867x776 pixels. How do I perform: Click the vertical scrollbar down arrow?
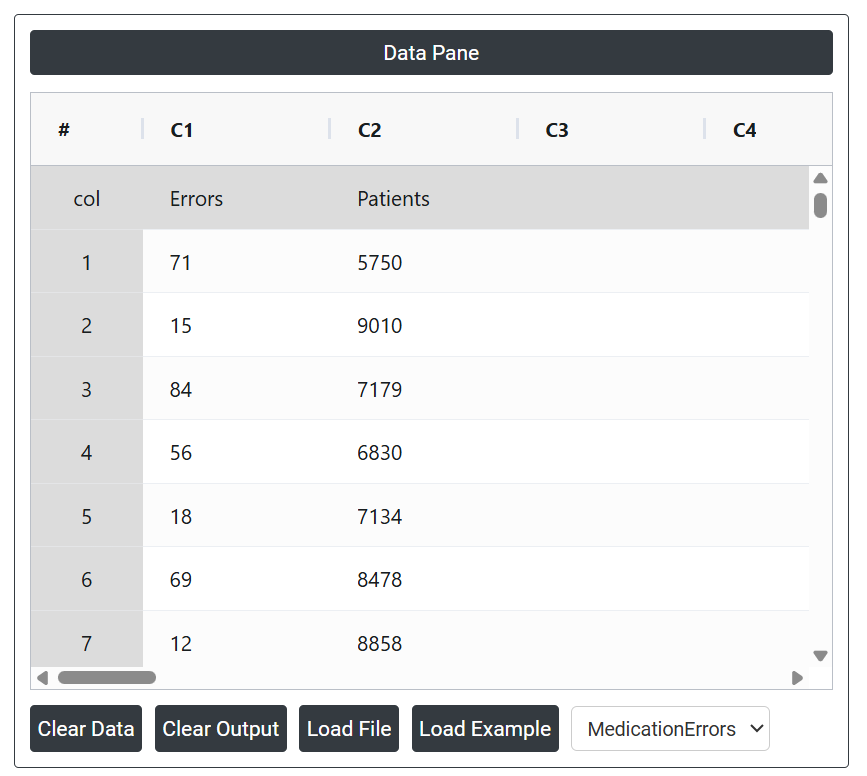pos(820,656)
